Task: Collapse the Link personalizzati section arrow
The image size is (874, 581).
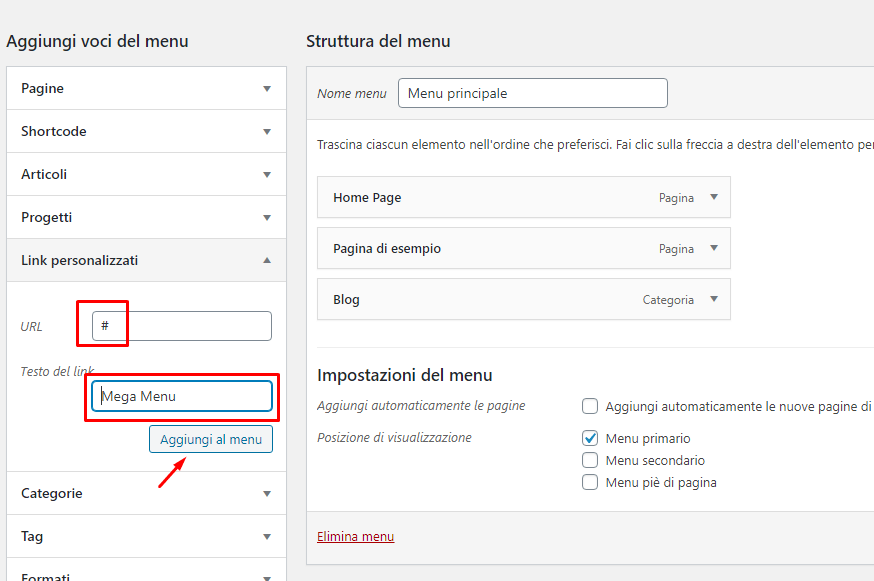Action: tap(267, 260)
